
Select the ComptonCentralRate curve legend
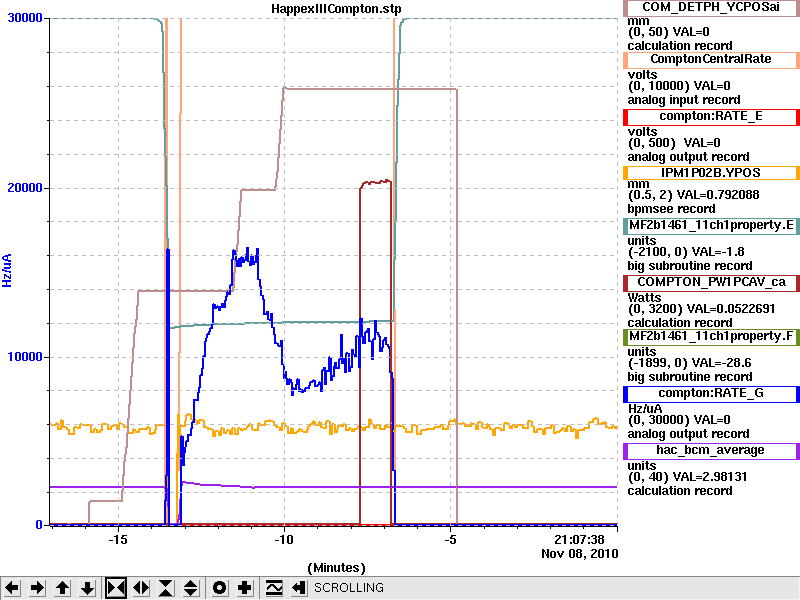[x=711, y=59]
